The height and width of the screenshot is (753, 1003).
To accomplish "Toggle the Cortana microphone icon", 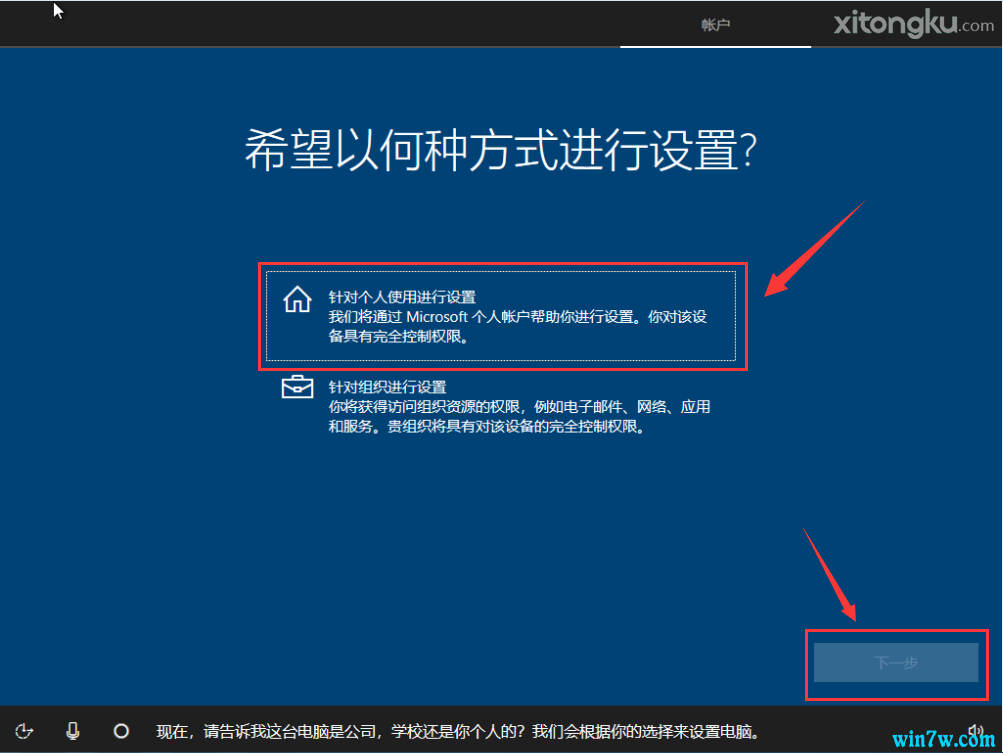I will pos(73,731).
